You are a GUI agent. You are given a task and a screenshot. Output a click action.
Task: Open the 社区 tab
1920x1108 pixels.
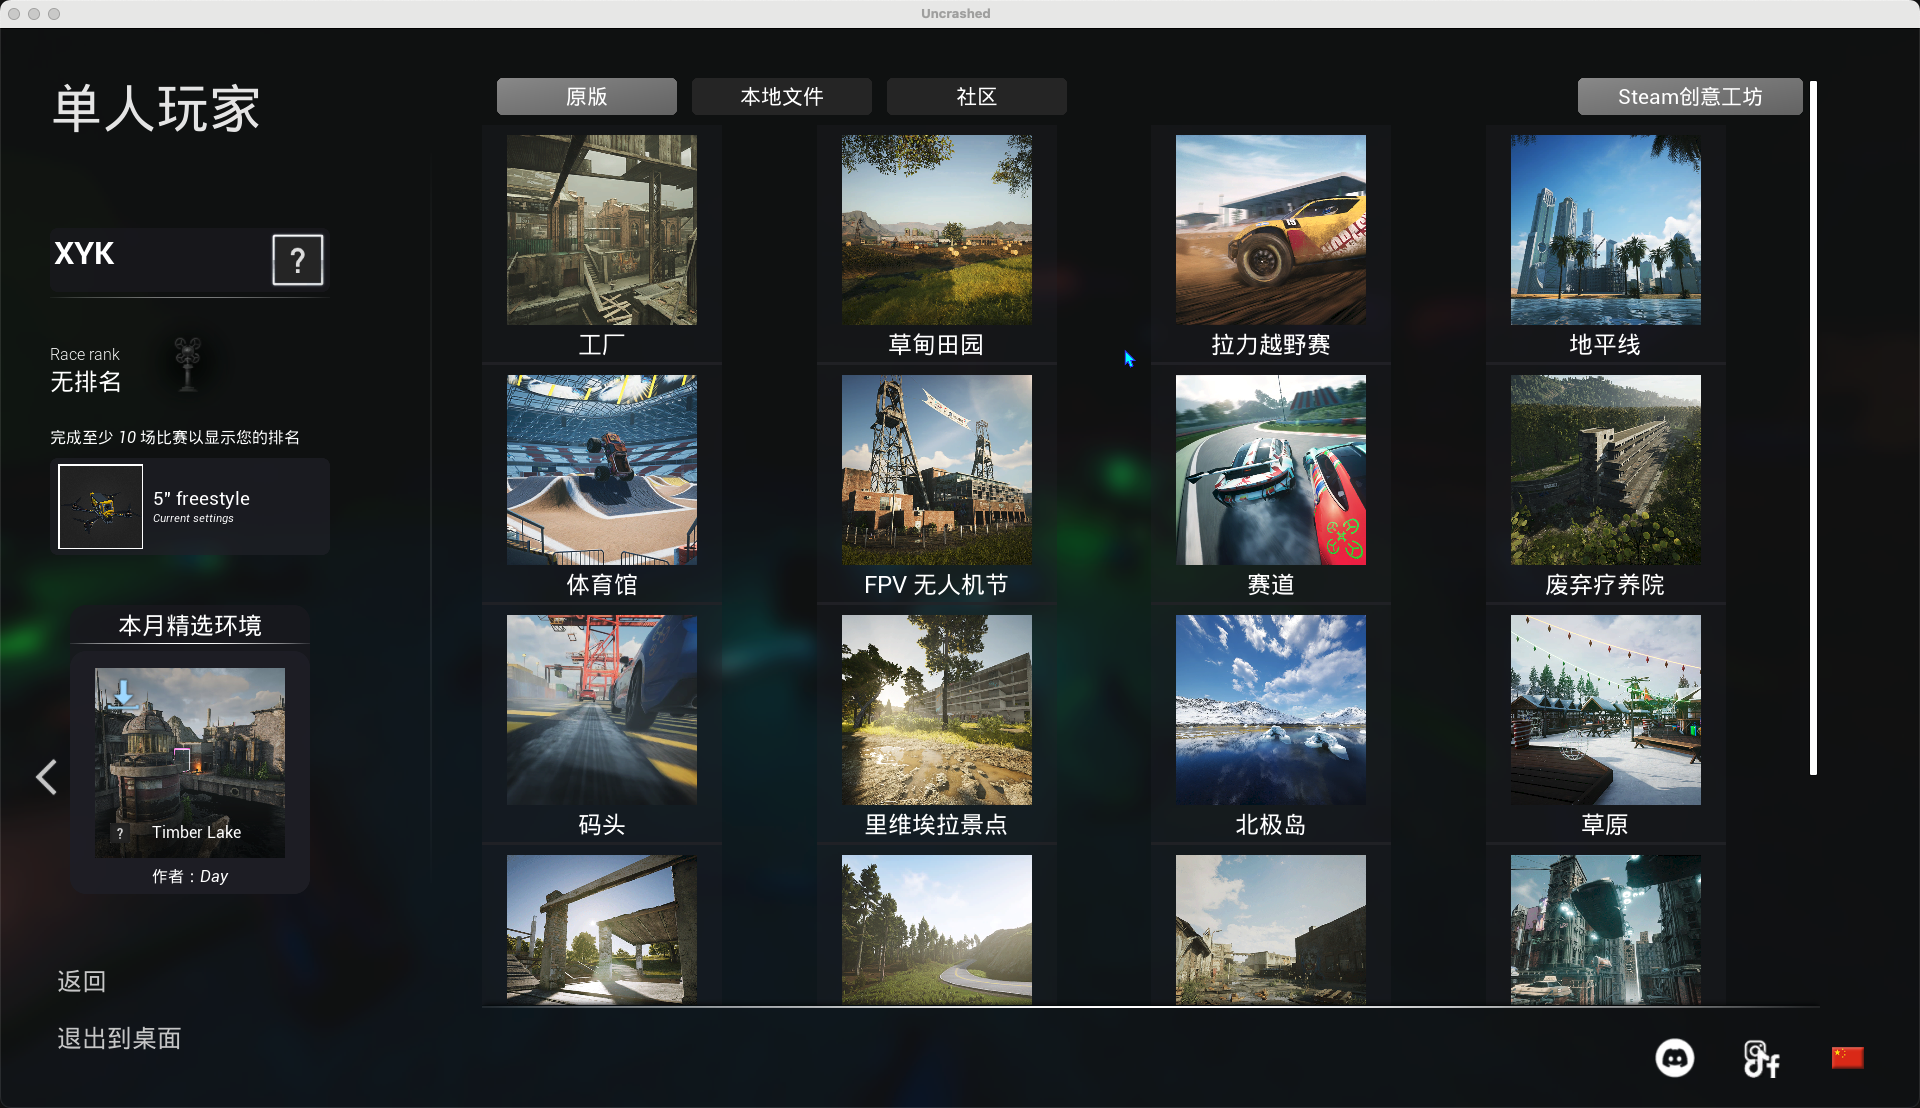point(976,97)
